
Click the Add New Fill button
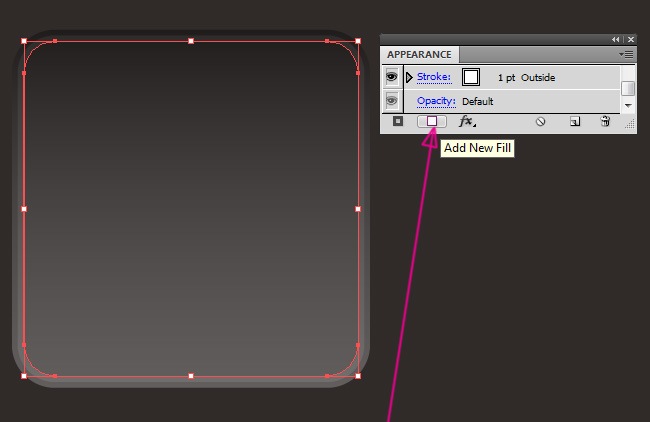point(432,121)
